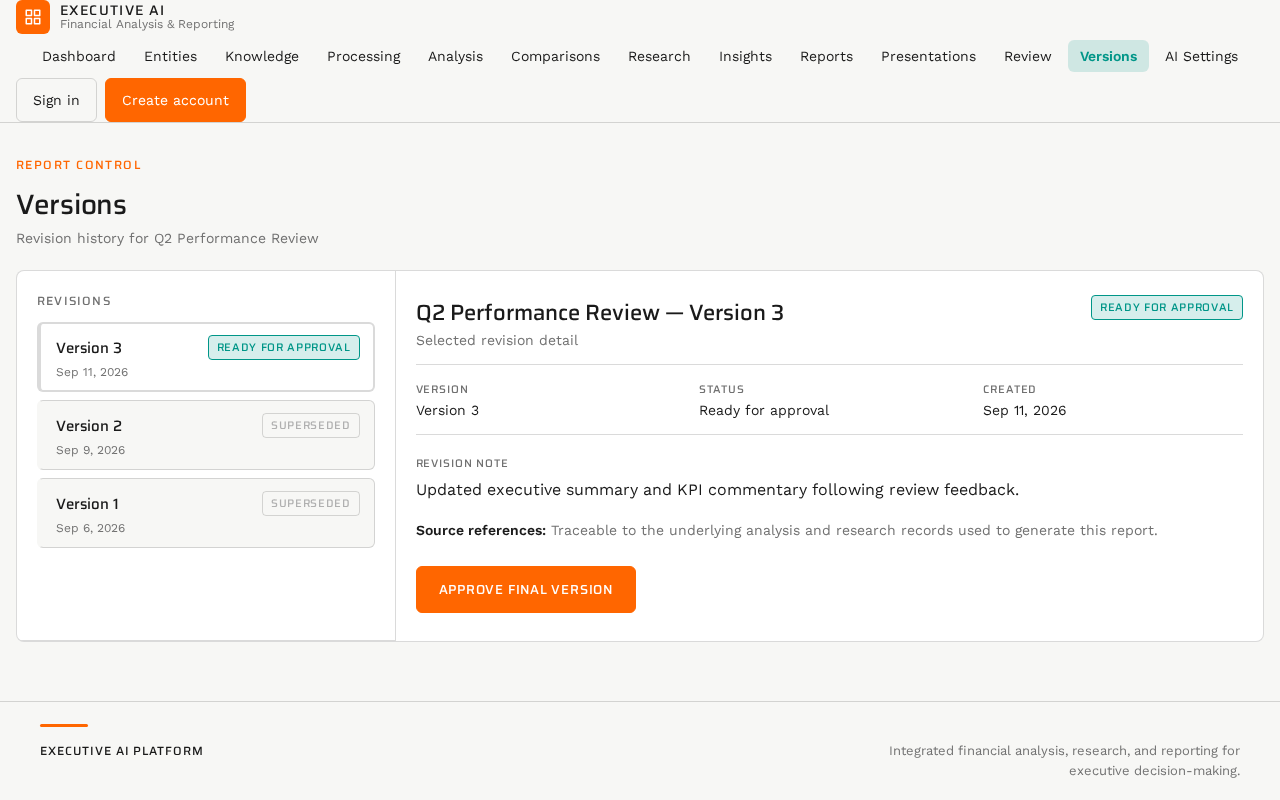This screenshot has height=800, width=1280.
Task: Click the Sign in button
Action: [56, 100]
